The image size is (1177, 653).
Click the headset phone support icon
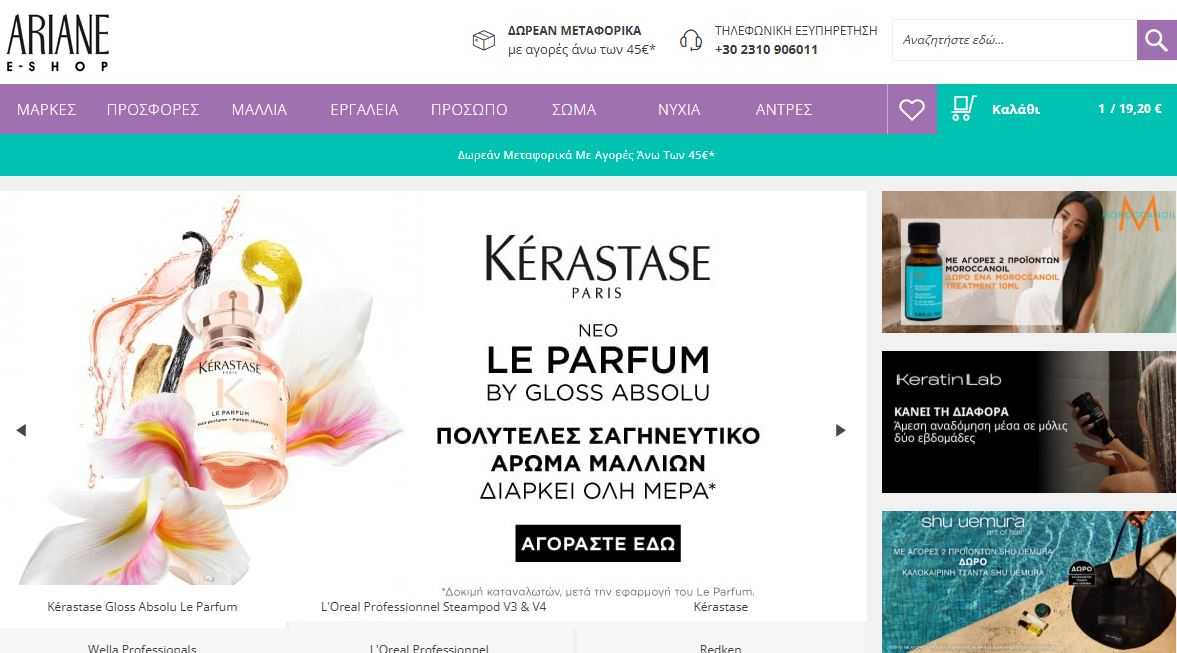click(x=691, y=41)
